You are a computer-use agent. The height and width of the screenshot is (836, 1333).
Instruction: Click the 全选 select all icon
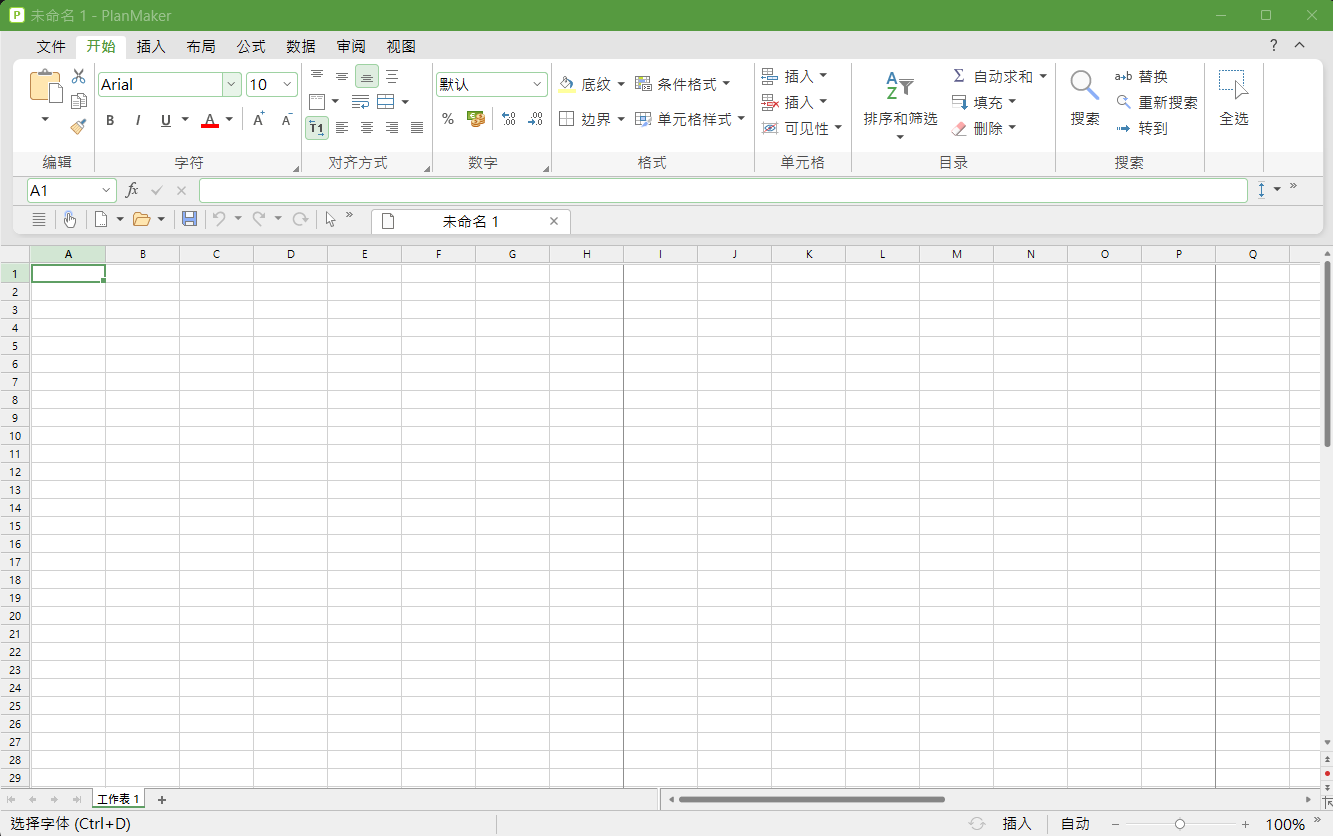(x=1234, y=98)
